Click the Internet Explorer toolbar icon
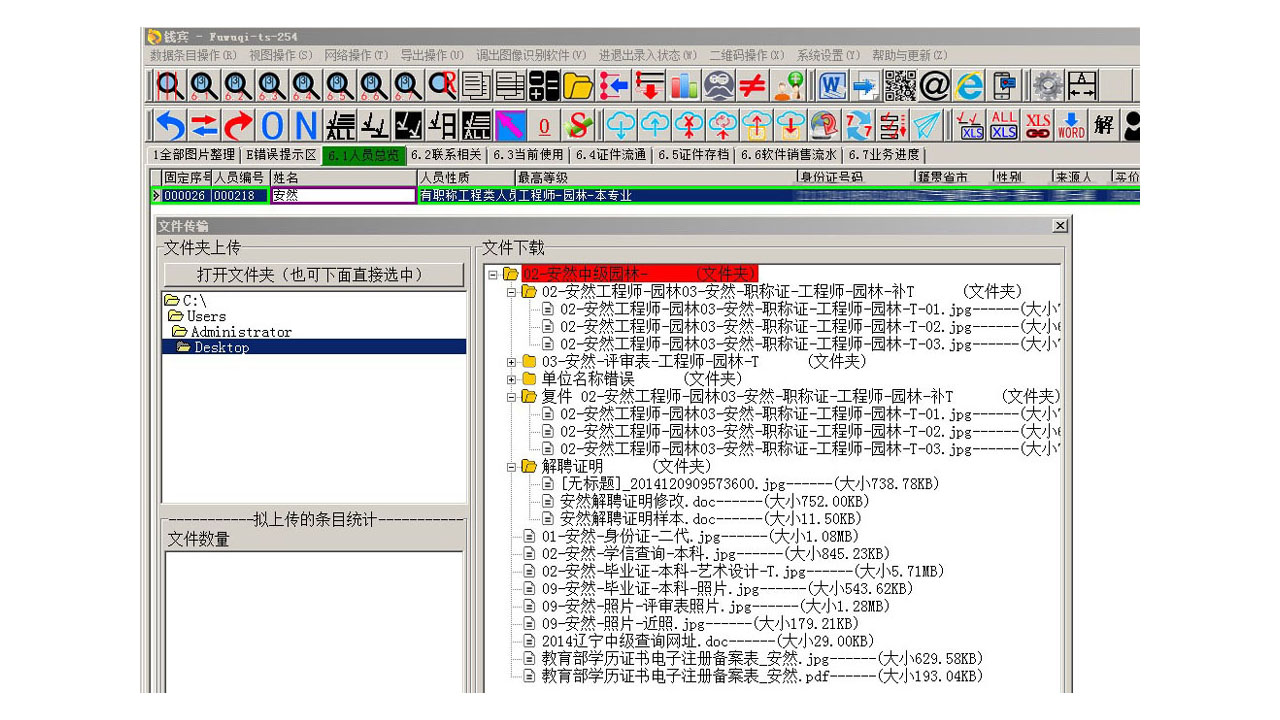This screenshot has width=1280, height=720. (968, 86)
